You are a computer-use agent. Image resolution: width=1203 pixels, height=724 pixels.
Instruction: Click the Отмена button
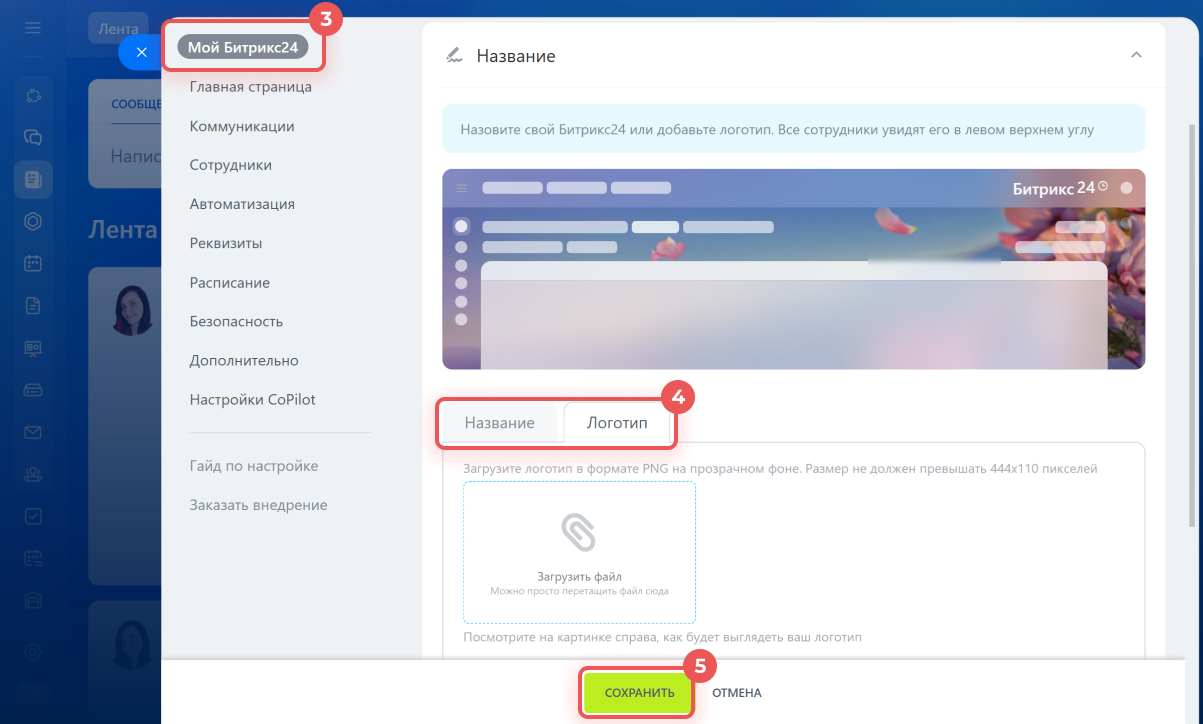[x=737, y=693]
